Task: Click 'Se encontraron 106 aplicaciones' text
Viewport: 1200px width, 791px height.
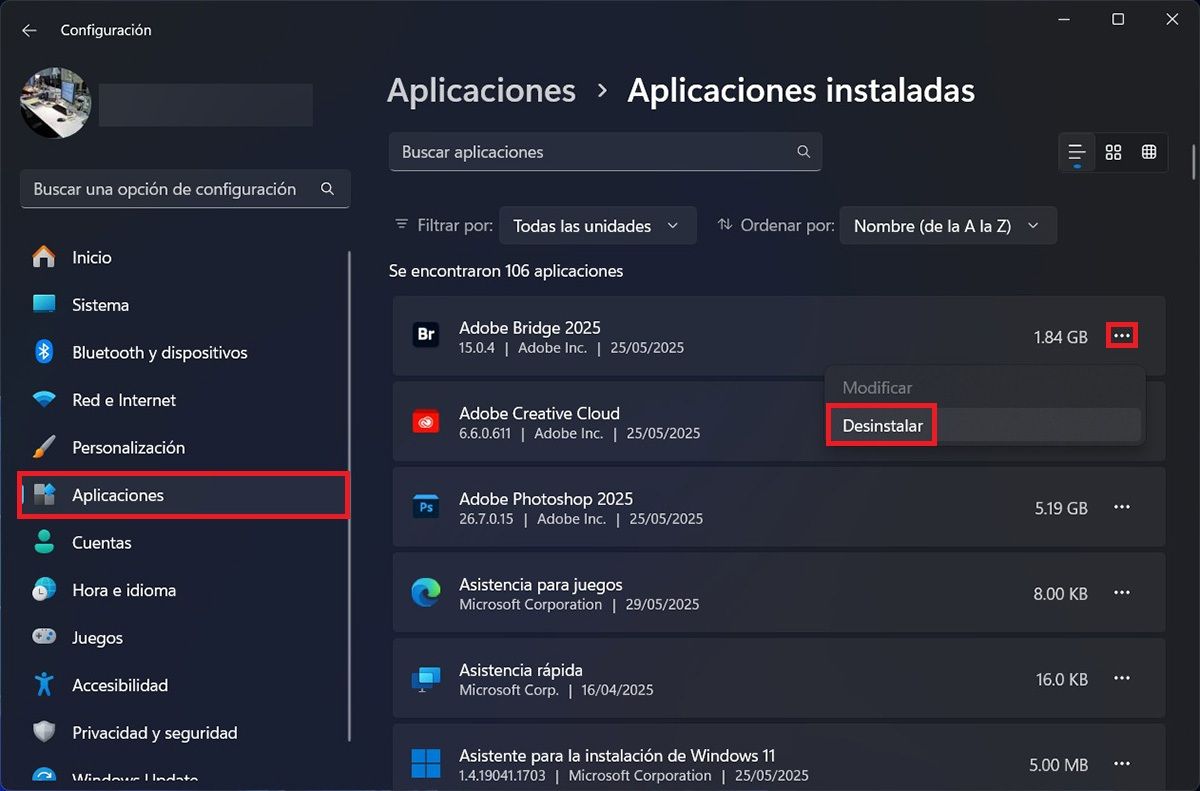Action: [506, 271]
